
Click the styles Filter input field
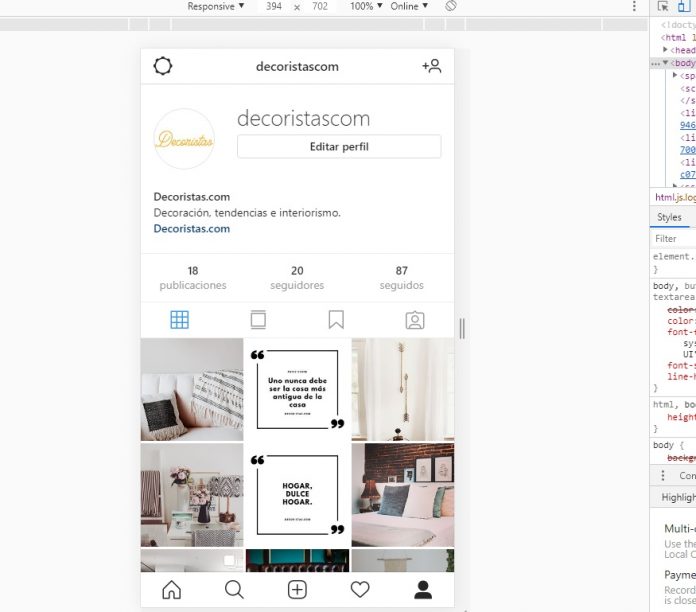[x=674, y=239]
